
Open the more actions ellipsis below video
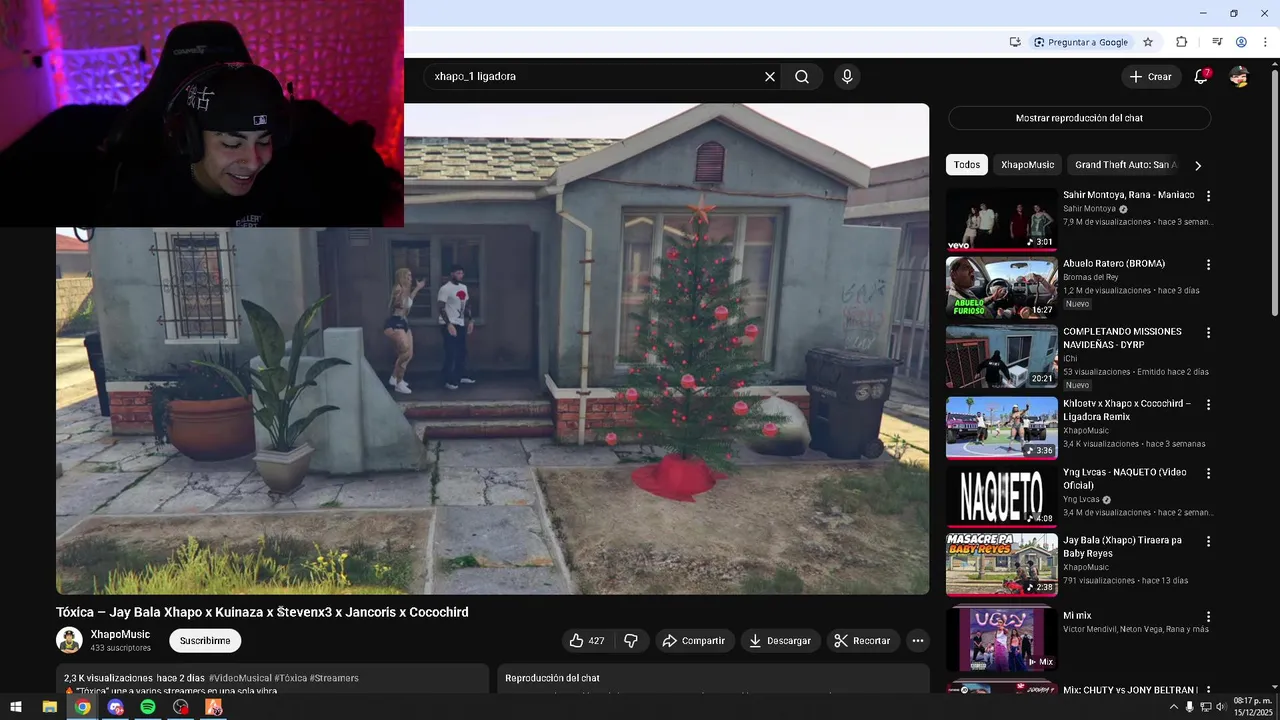(918, 641)
